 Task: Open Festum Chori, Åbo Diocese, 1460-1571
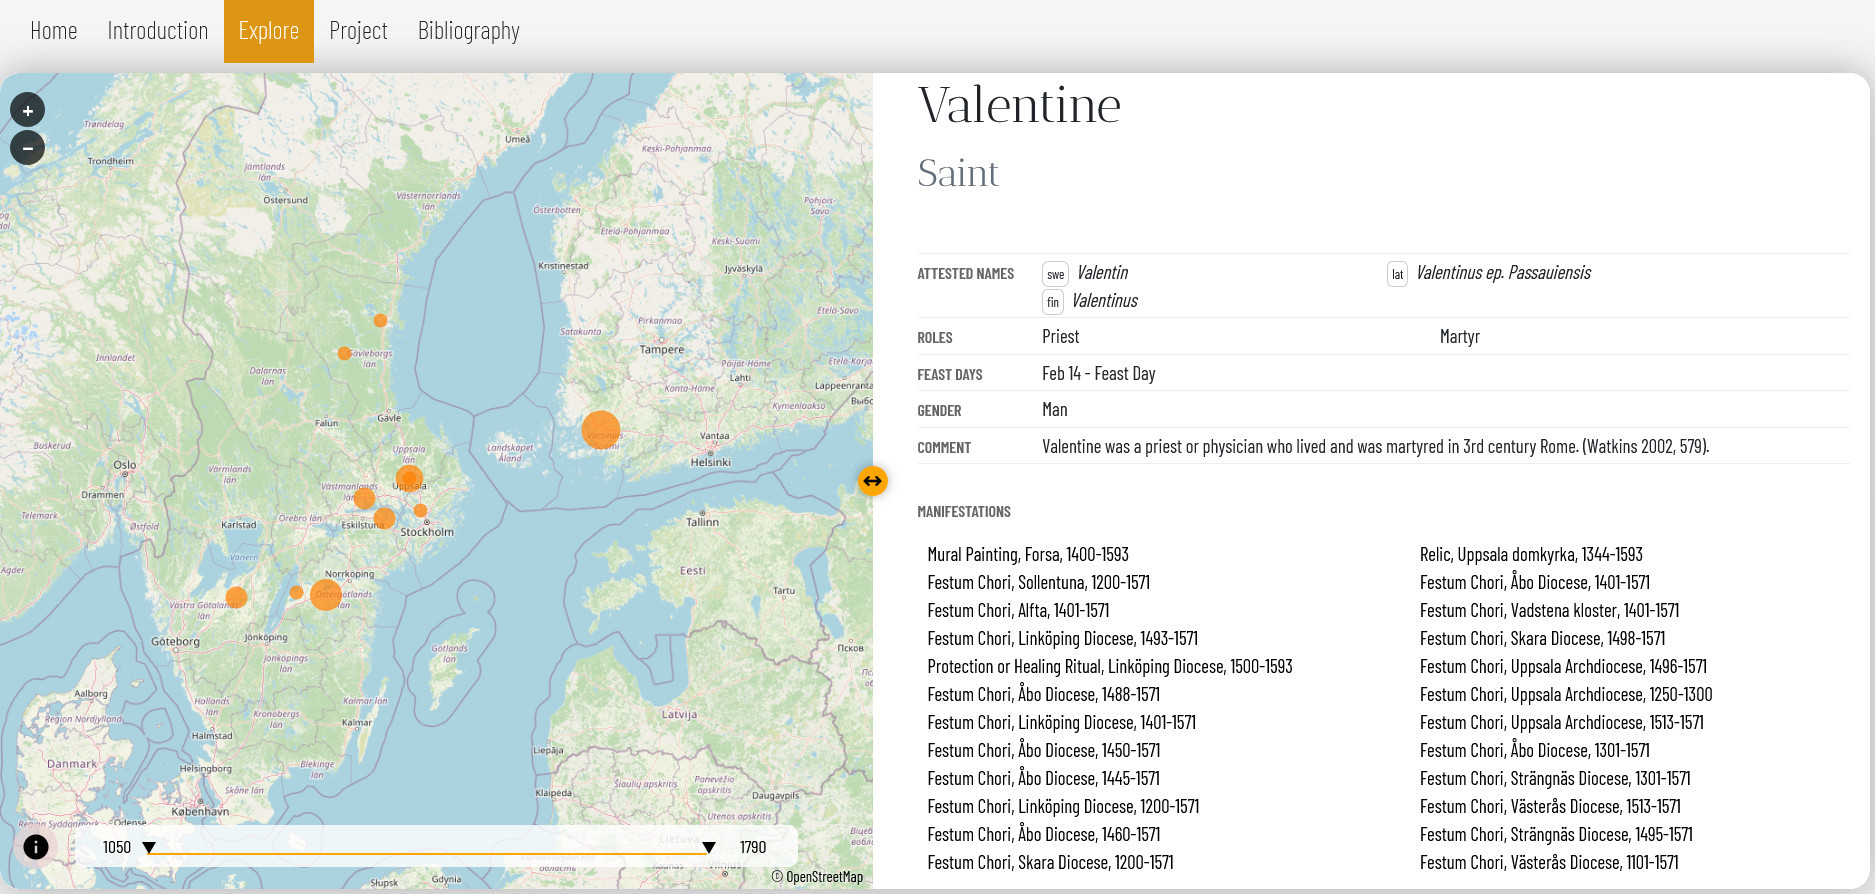tap(1043, 835)
